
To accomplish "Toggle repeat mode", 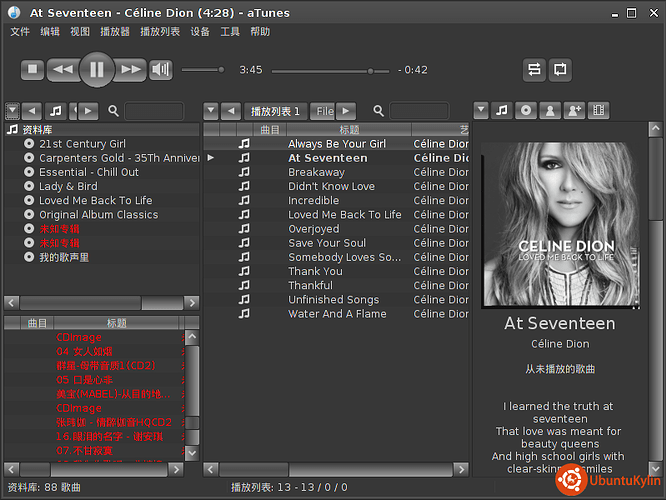I will (560, 69).
